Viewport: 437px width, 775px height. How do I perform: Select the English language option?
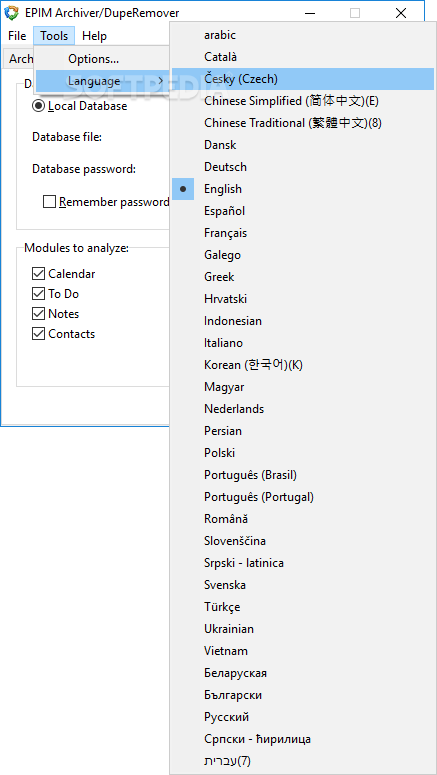(303, 189)
